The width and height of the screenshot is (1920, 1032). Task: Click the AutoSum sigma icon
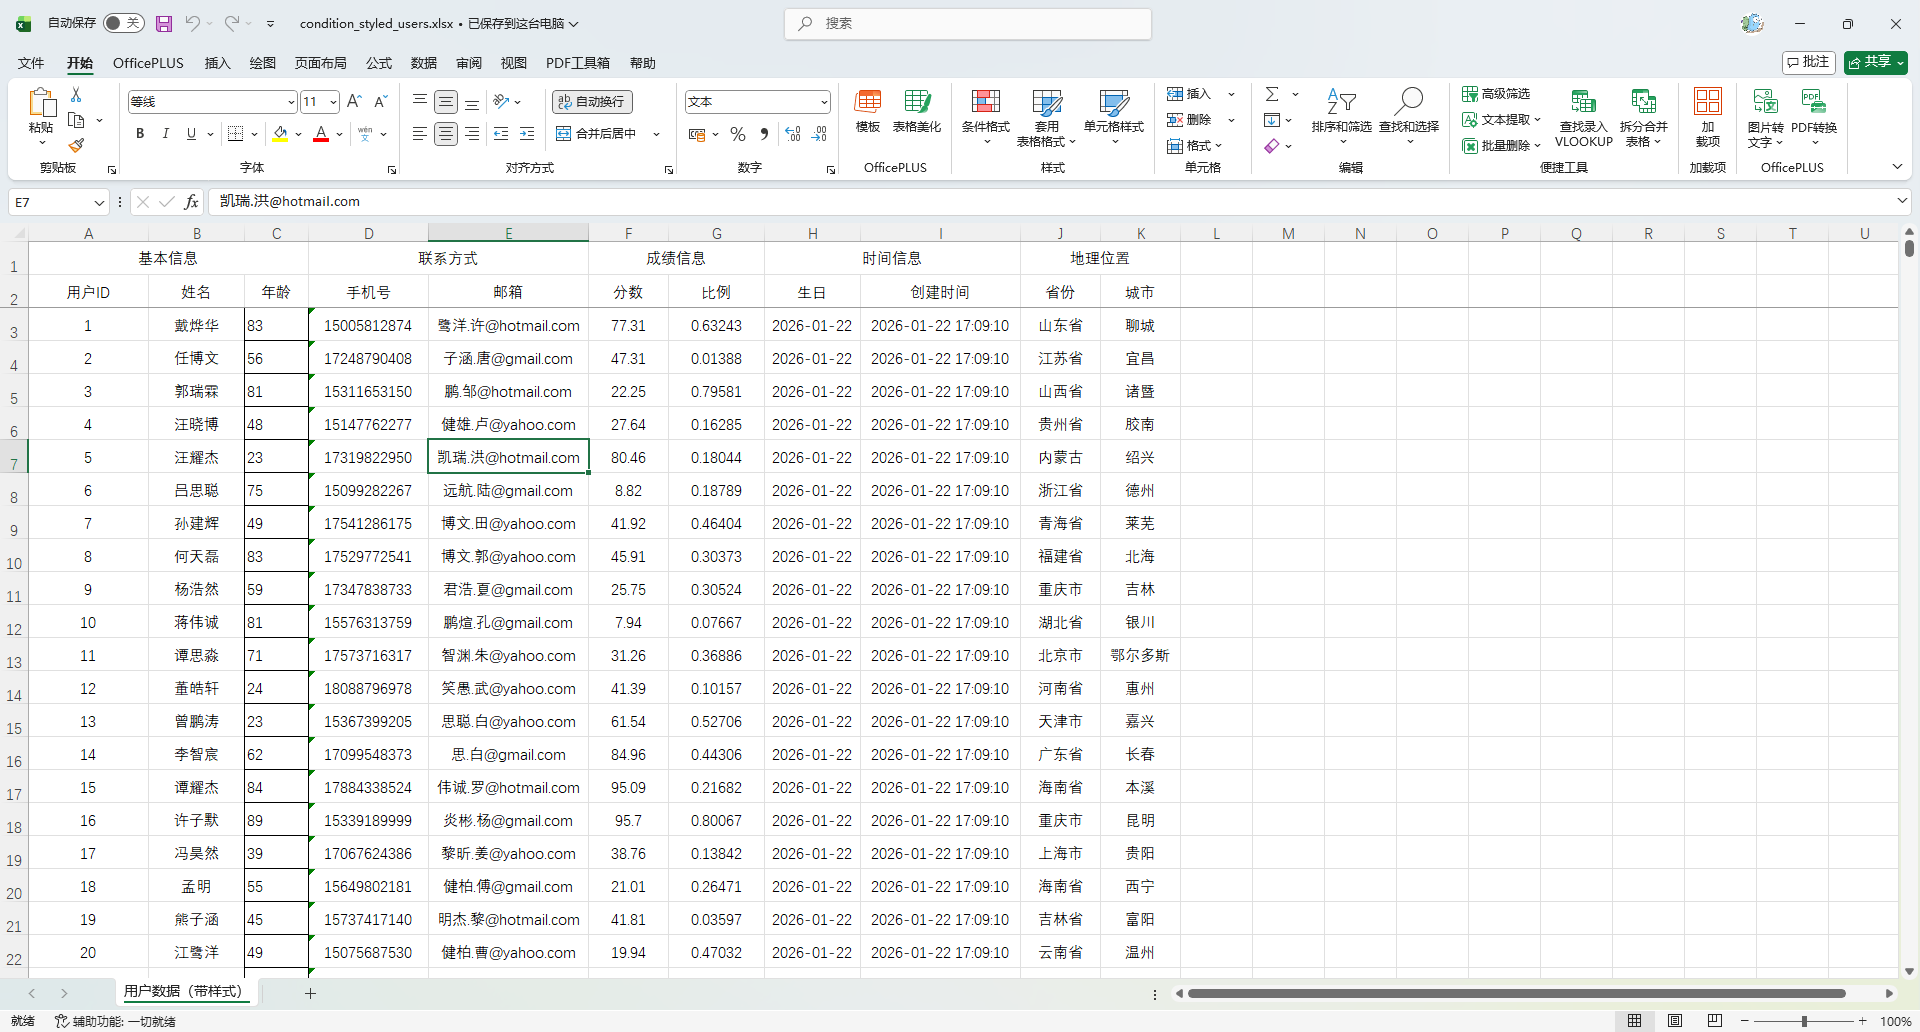tap(1272, 94)
